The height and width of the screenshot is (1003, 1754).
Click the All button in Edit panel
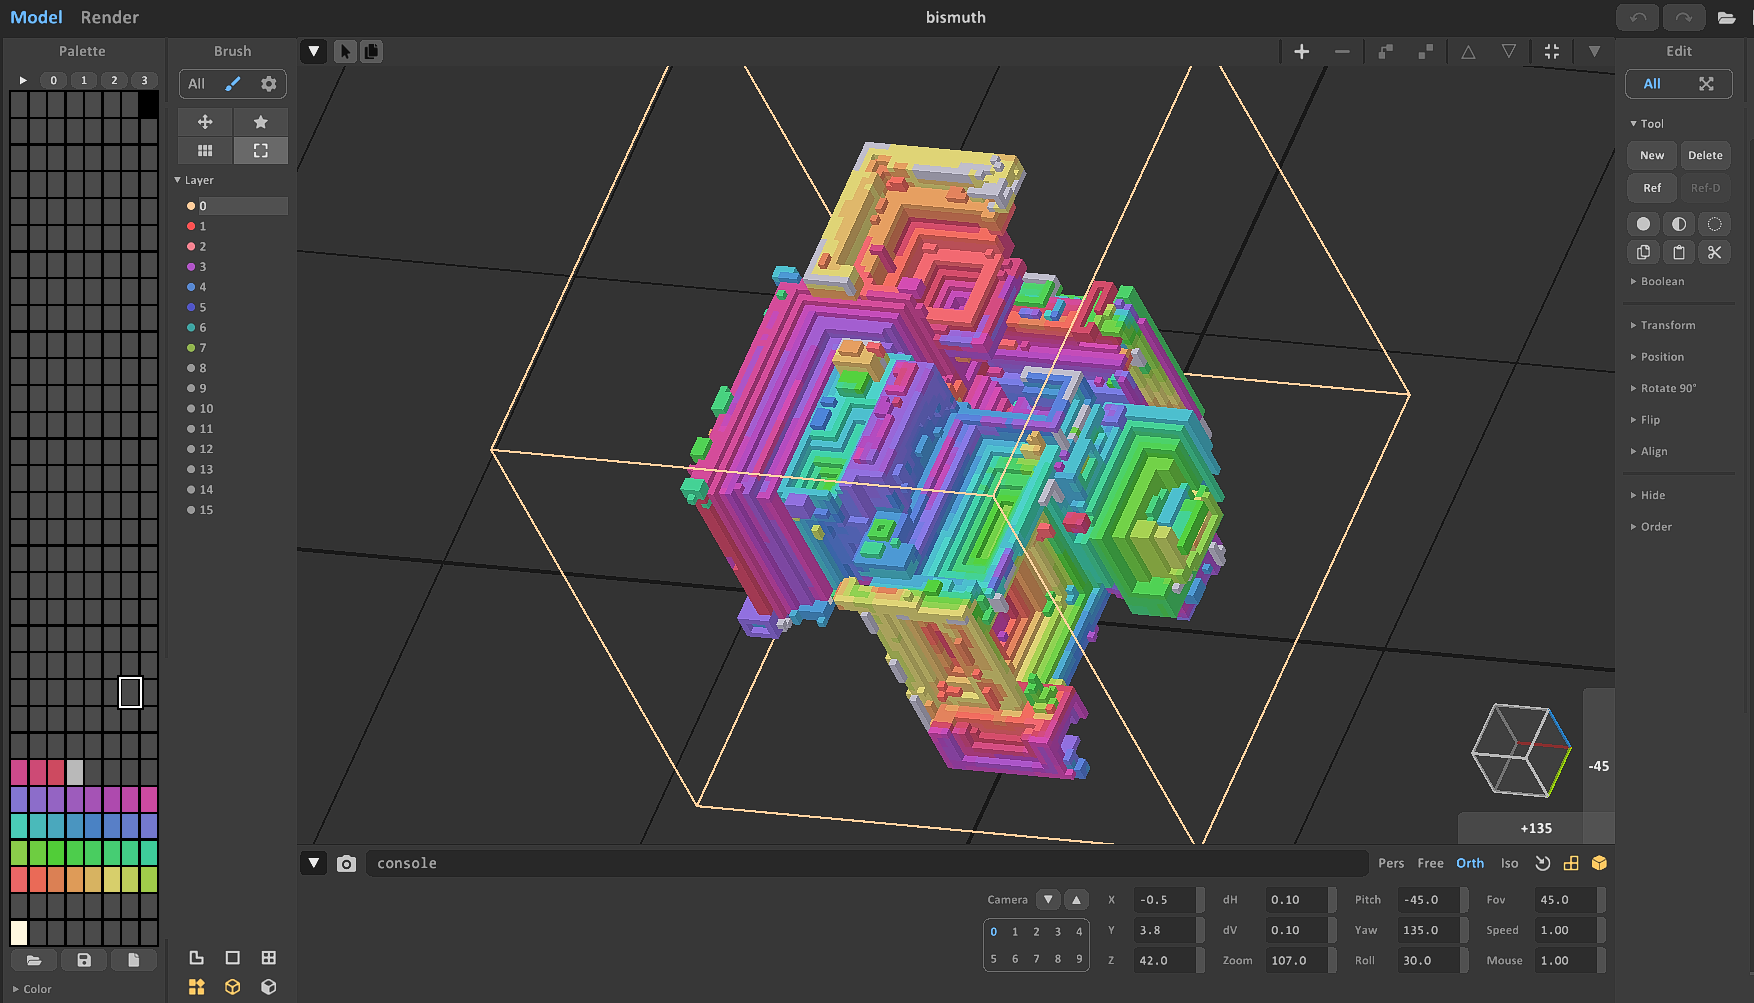point(1652,84)
